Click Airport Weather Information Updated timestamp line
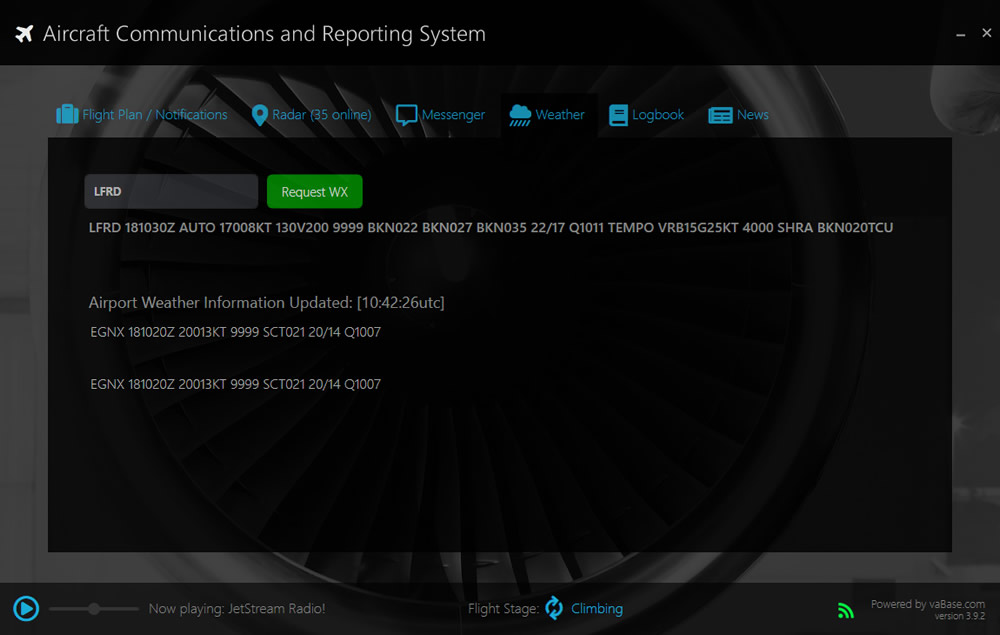Image resolution: width=1000 pixels, height=635 pixels. point(267,303)
